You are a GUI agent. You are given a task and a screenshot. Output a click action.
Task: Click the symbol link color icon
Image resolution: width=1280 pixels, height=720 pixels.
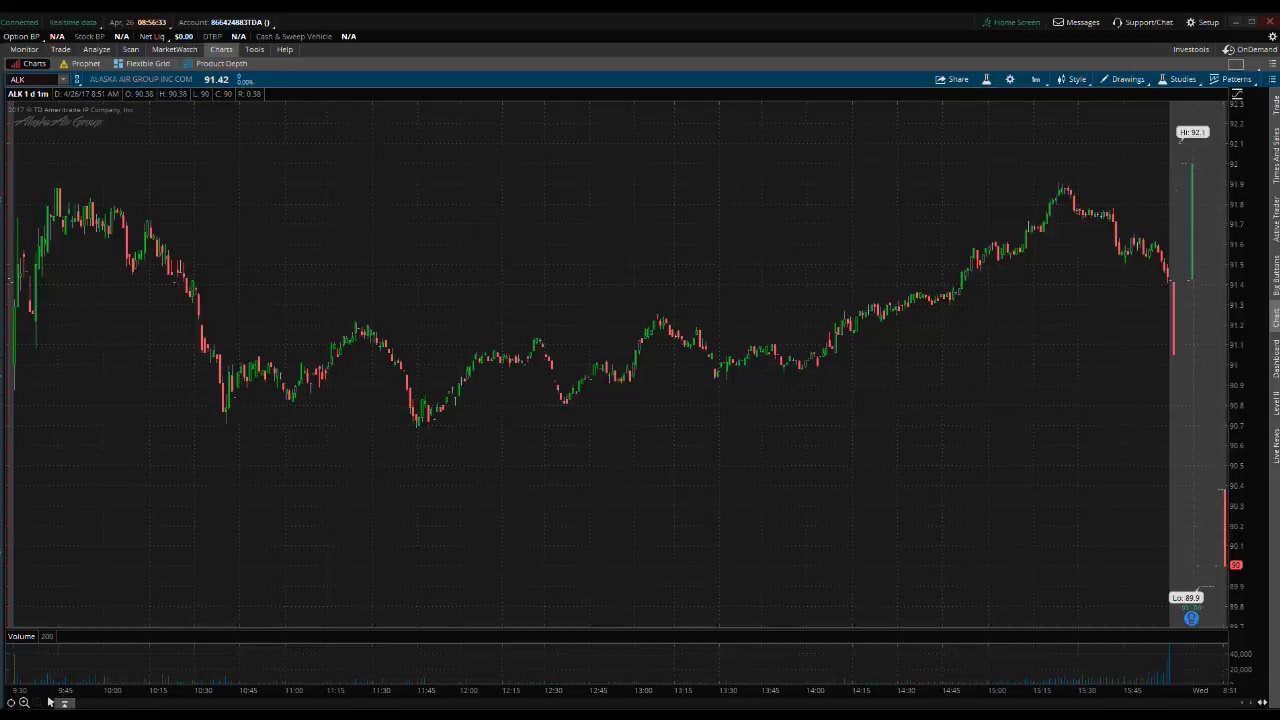coord(77,79)
